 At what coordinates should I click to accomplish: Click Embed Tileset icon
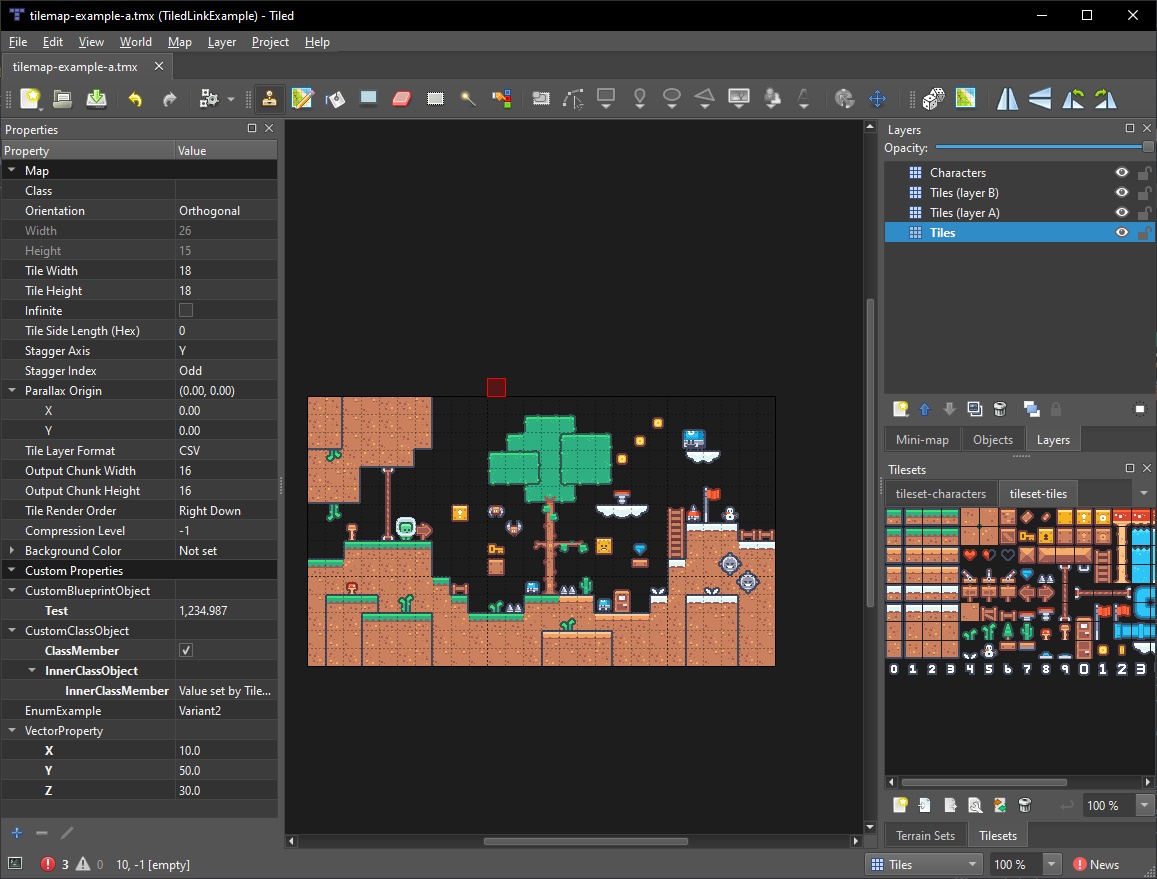925,805
